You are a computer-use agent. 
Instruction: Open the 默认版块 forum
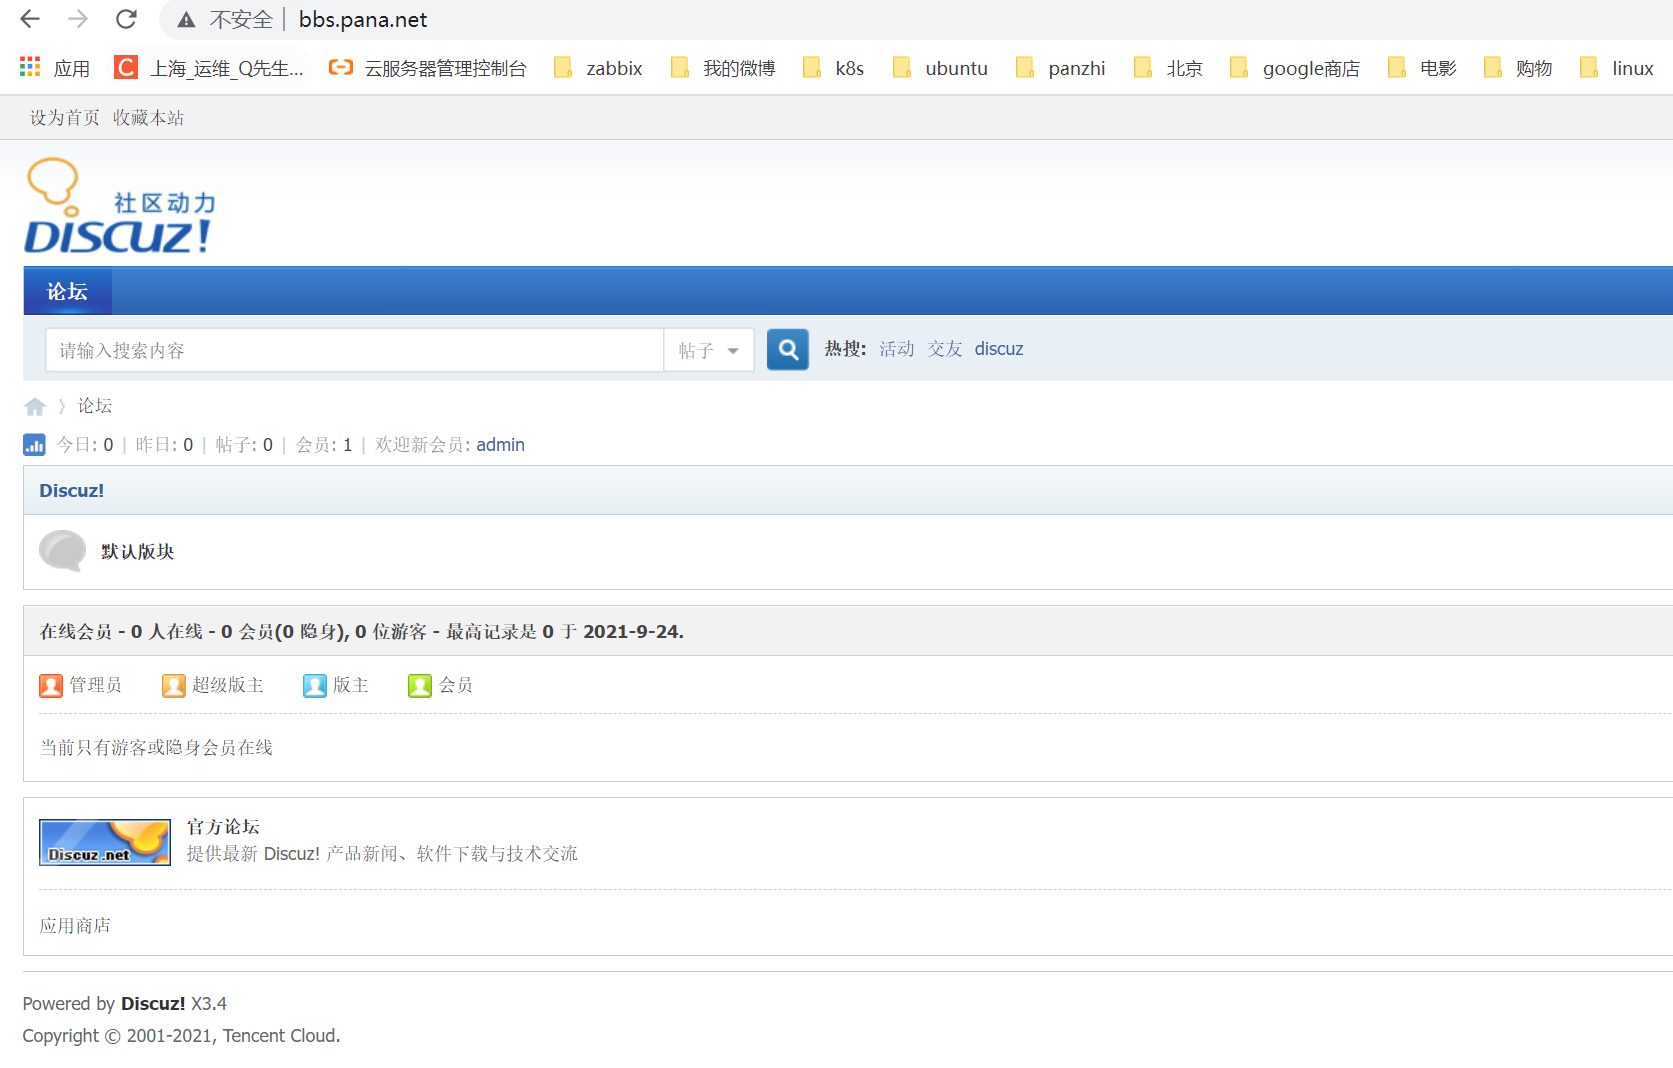click(x=138, y=552)
